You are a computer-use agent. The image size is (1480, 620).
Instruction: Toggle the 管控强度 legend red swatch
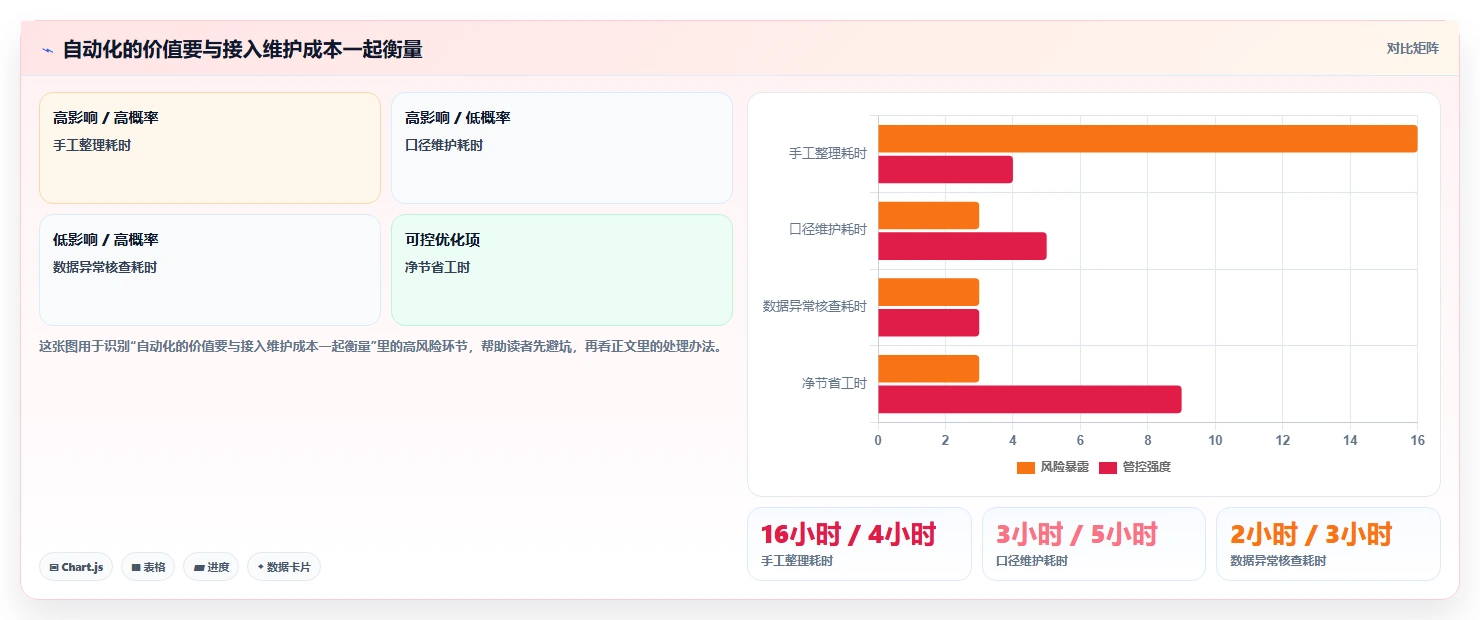pyautogui.click(x=1108, y=467)
